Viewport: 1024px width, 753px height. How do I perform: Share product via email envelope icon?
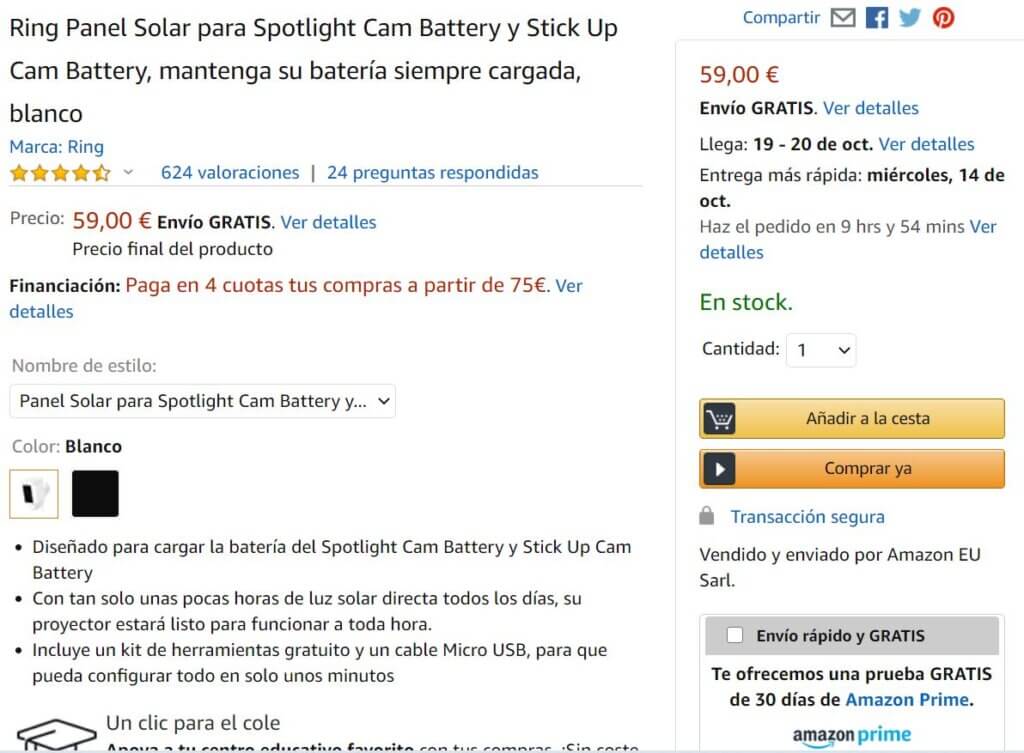click(x=843, y=18)
